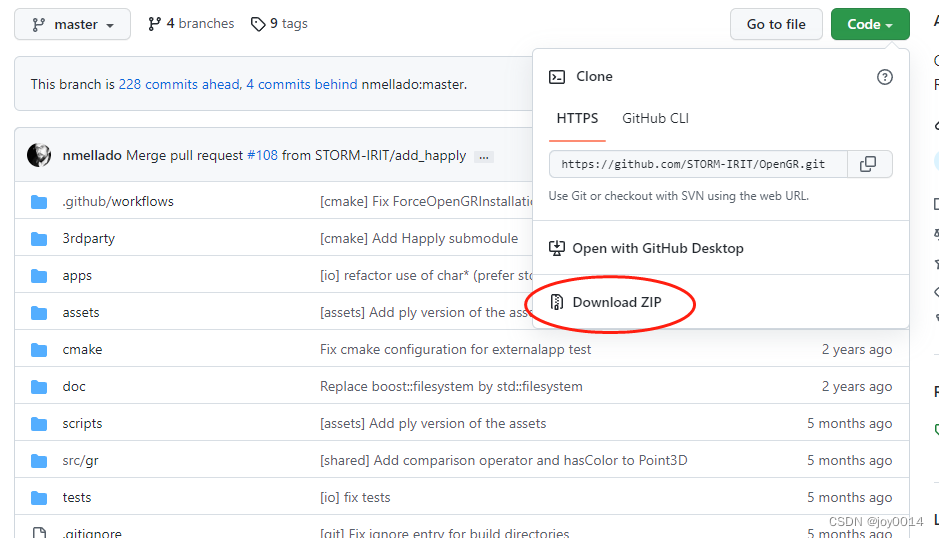The width and height of the screenshot is (939, 538).
Task: Click the folder icon next to doc
Action: pos(39,387)
